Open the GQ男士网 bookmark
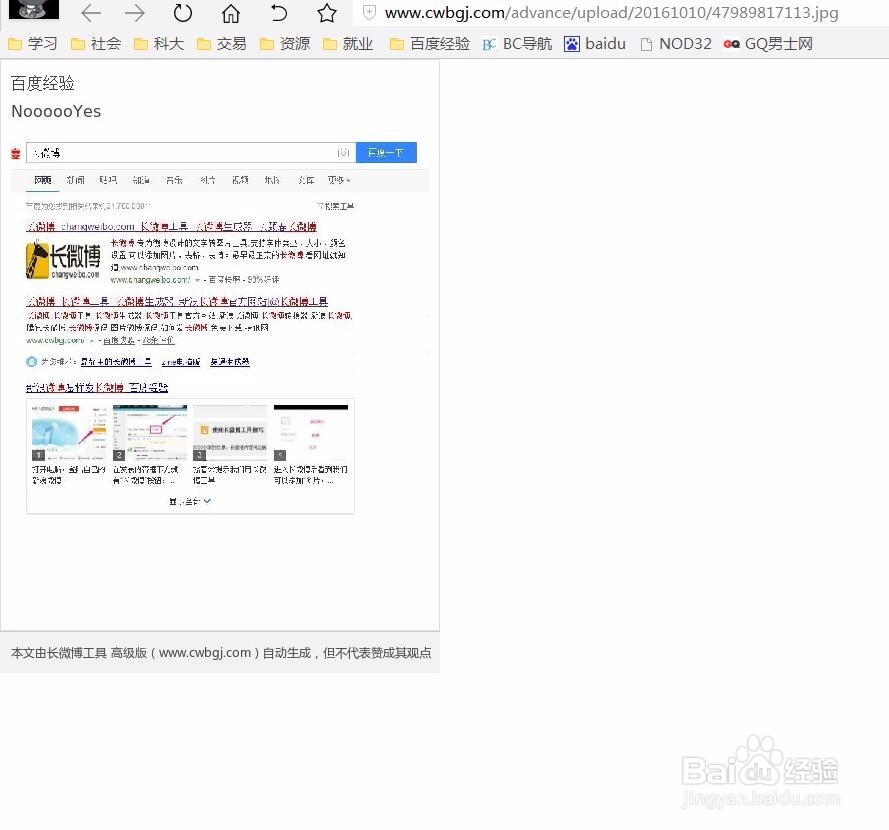The width and height of the screenshot is (889, 830). [x=768, y=44]
